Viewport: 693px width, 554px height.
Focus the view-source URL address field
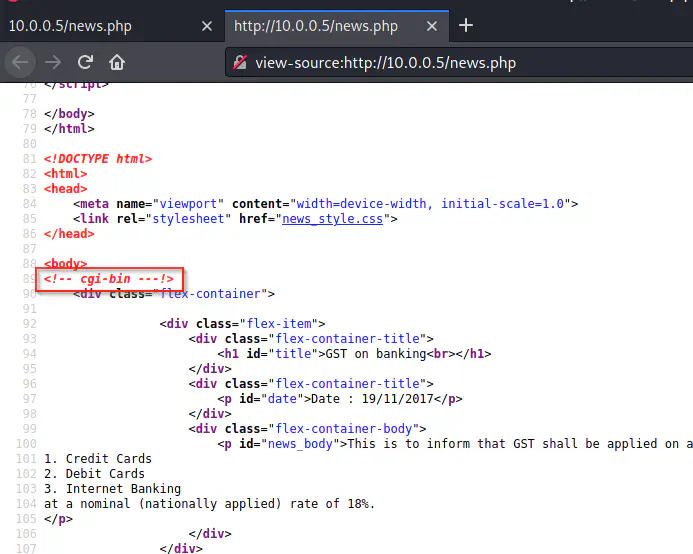click(450, 62)
